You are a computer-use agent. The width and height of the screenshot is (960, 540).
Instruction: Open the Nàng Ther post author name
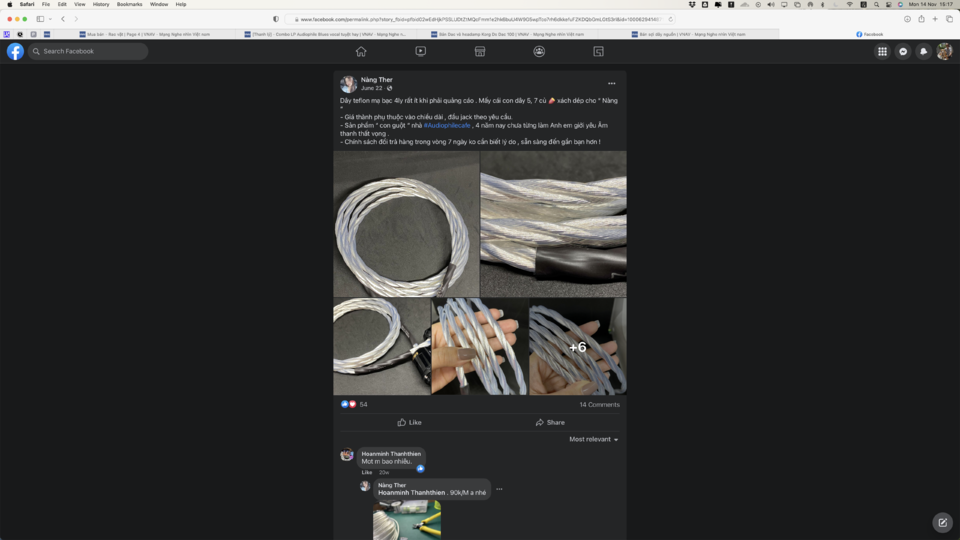377,80
